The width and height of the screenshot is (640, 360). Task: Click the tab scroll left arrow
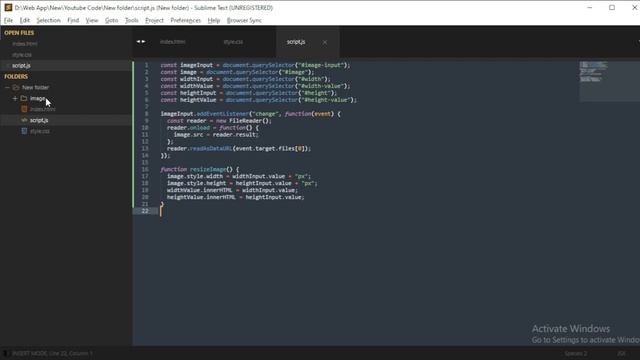click(x=138, y=42)
